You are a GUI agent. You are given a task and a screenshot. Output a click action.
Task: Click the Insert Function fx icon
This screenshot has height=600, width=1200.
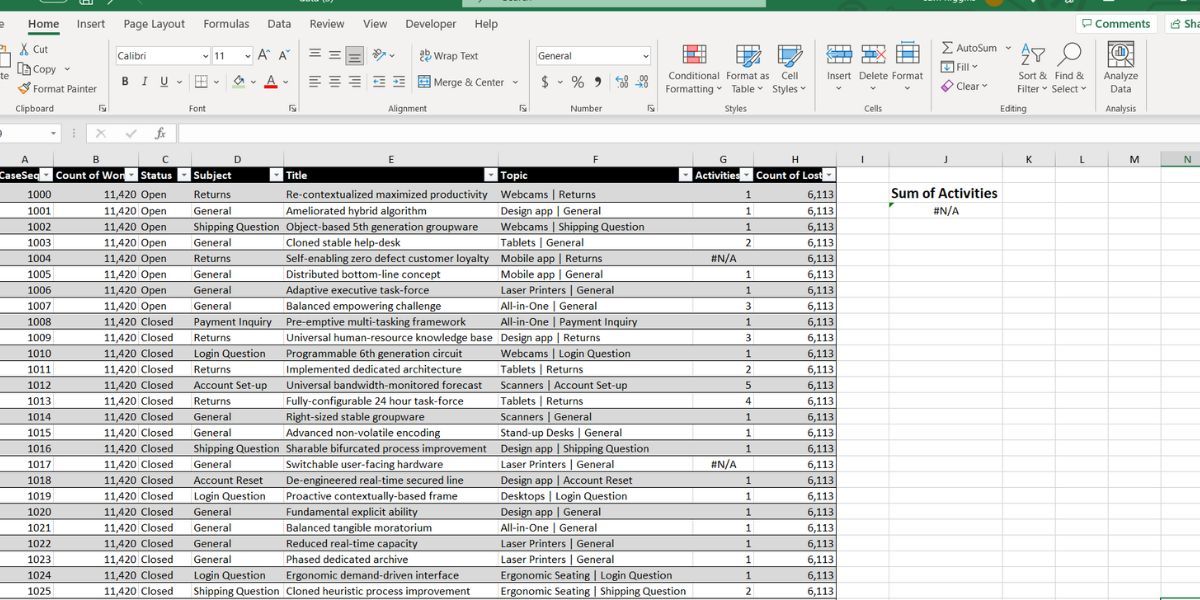coord(160,133)
